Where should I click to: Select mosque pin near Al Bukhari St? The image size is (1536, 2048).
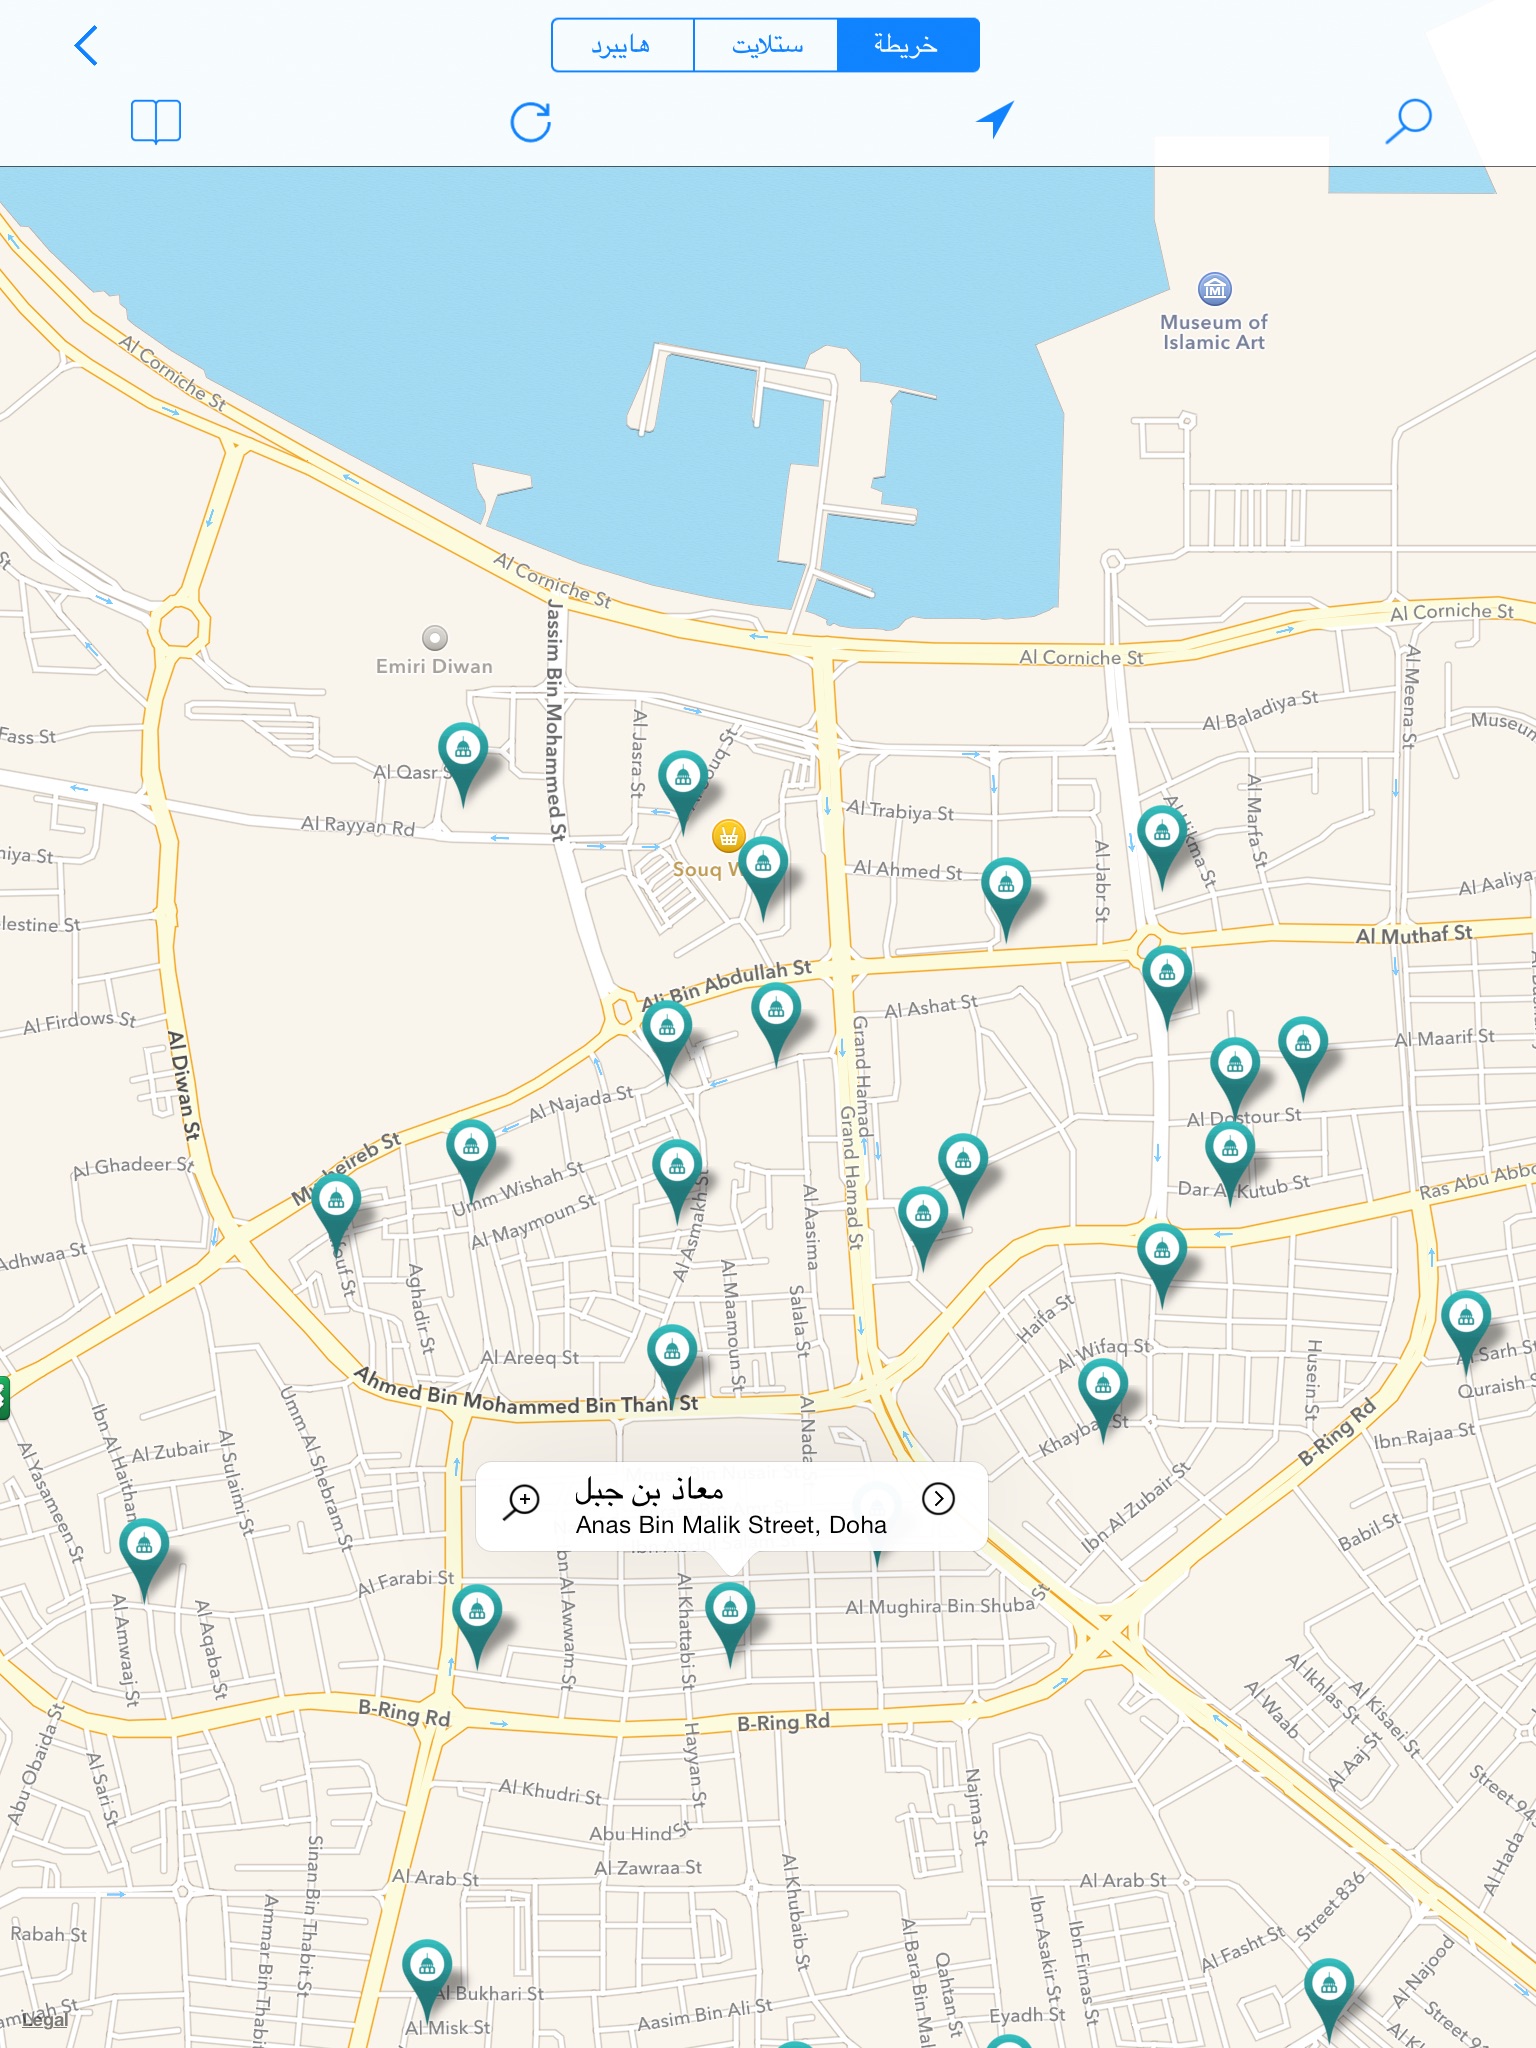427,1967
